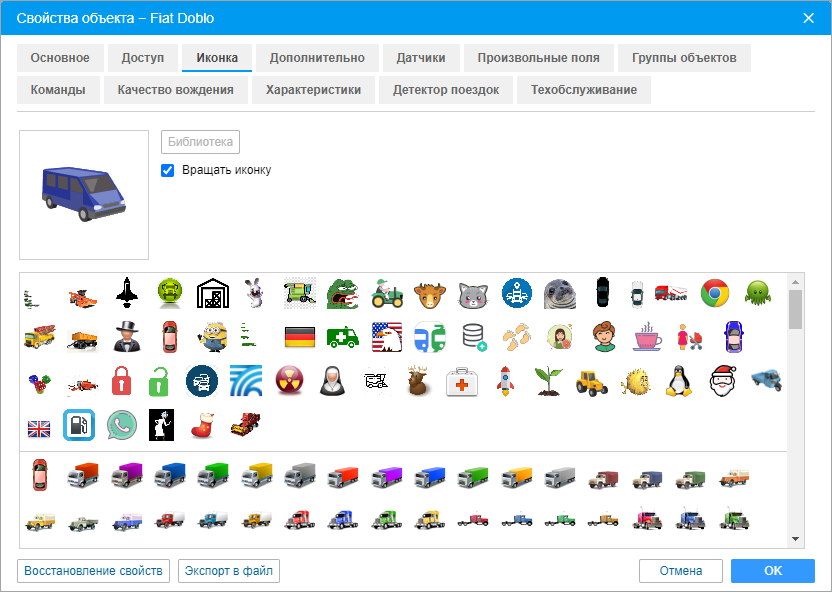Switch to the Доступ tab
Viewport: 832px width, 592px height.
click(143, 58)
